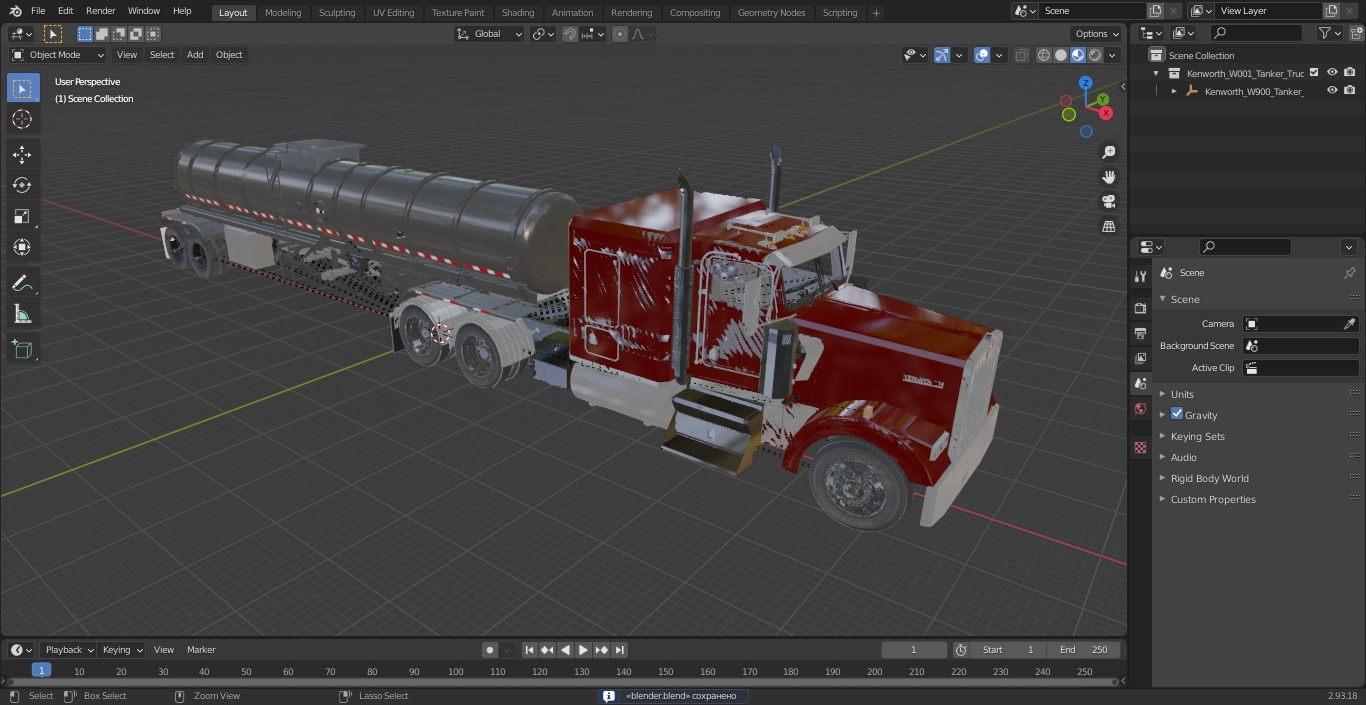
Task: Play the animation forward
Action: [583, 650]
